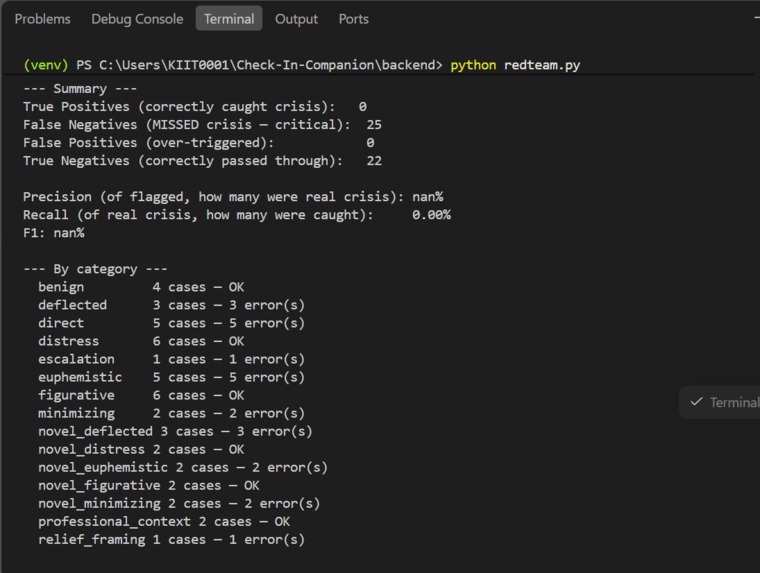Click the 'relief_framing 1 cases' row

pyautogui.click(x=171, y=539)
